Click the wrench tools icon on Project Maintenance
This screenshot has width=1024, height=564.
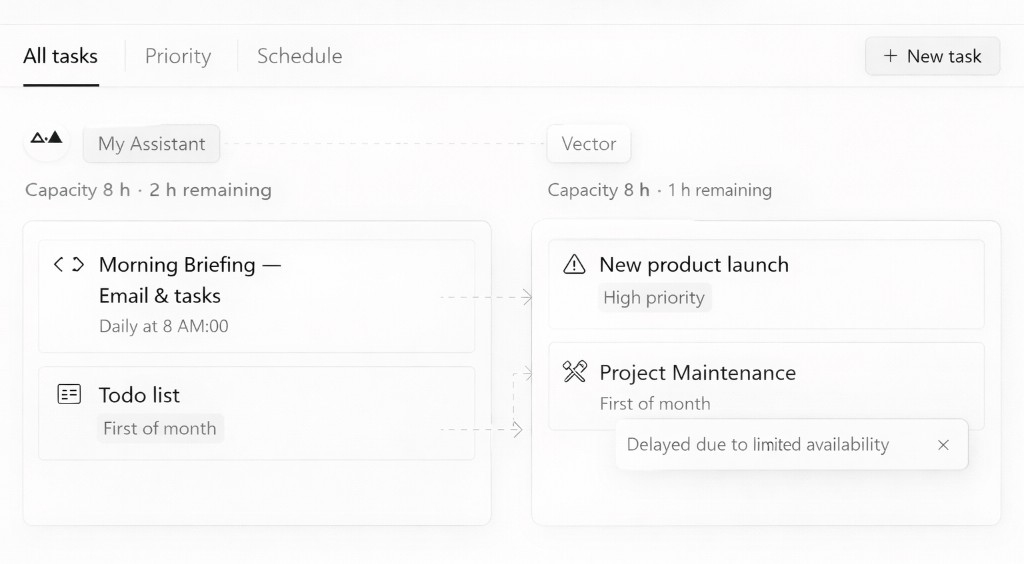coord(574,373)
